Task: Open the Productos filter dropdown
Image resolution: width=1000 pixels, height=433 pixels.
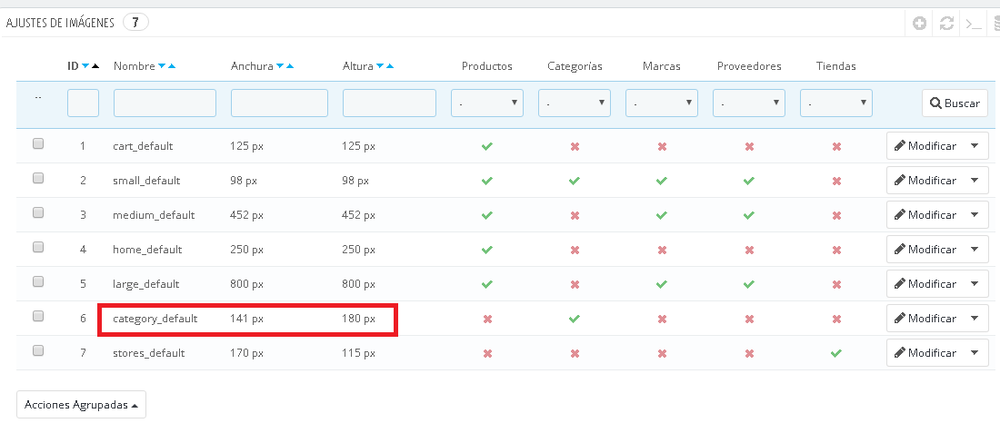Action: [487, 103]
